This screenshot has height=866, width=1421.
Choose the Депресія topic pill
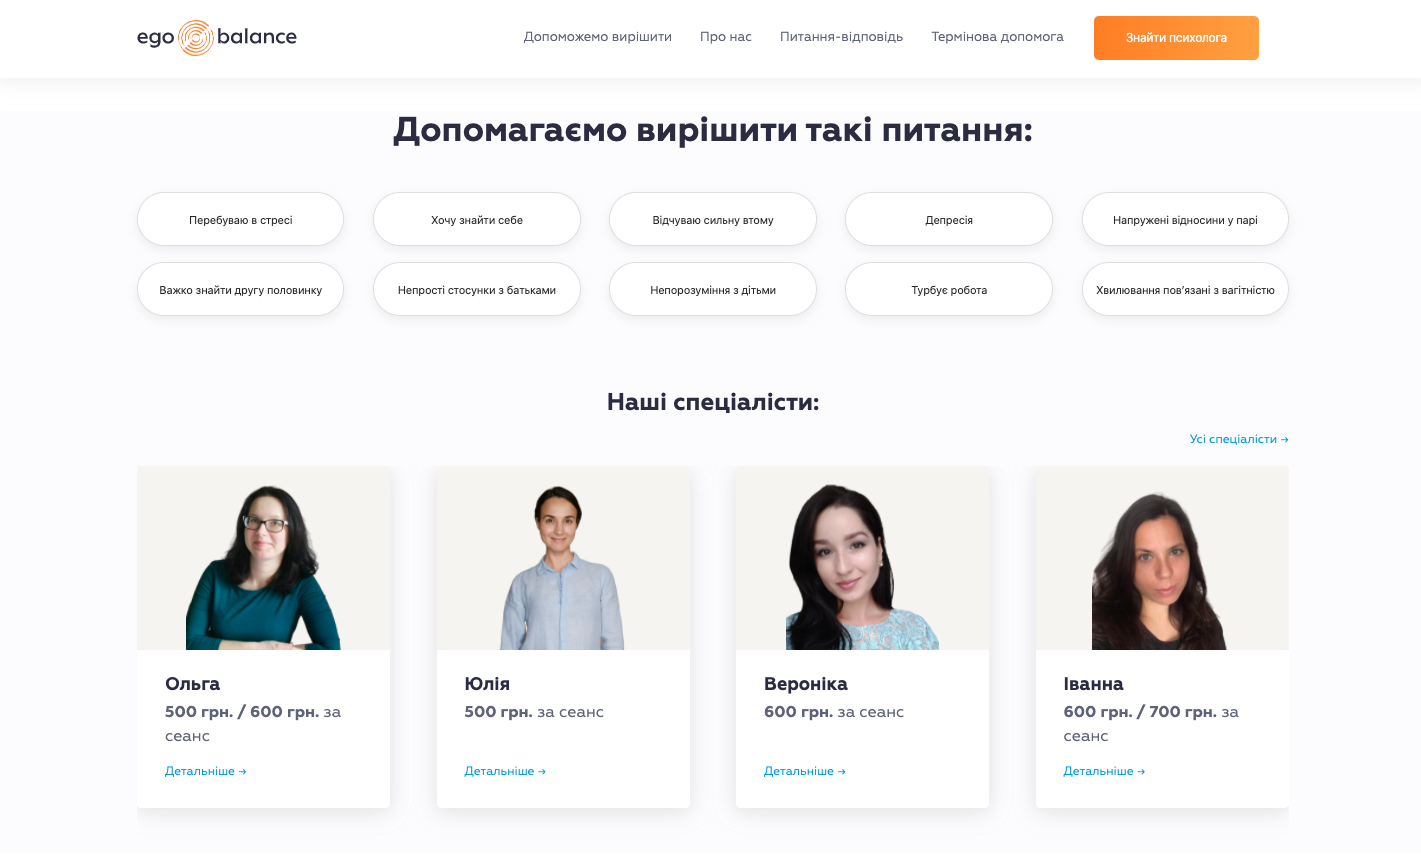click(x=949, y=219)
